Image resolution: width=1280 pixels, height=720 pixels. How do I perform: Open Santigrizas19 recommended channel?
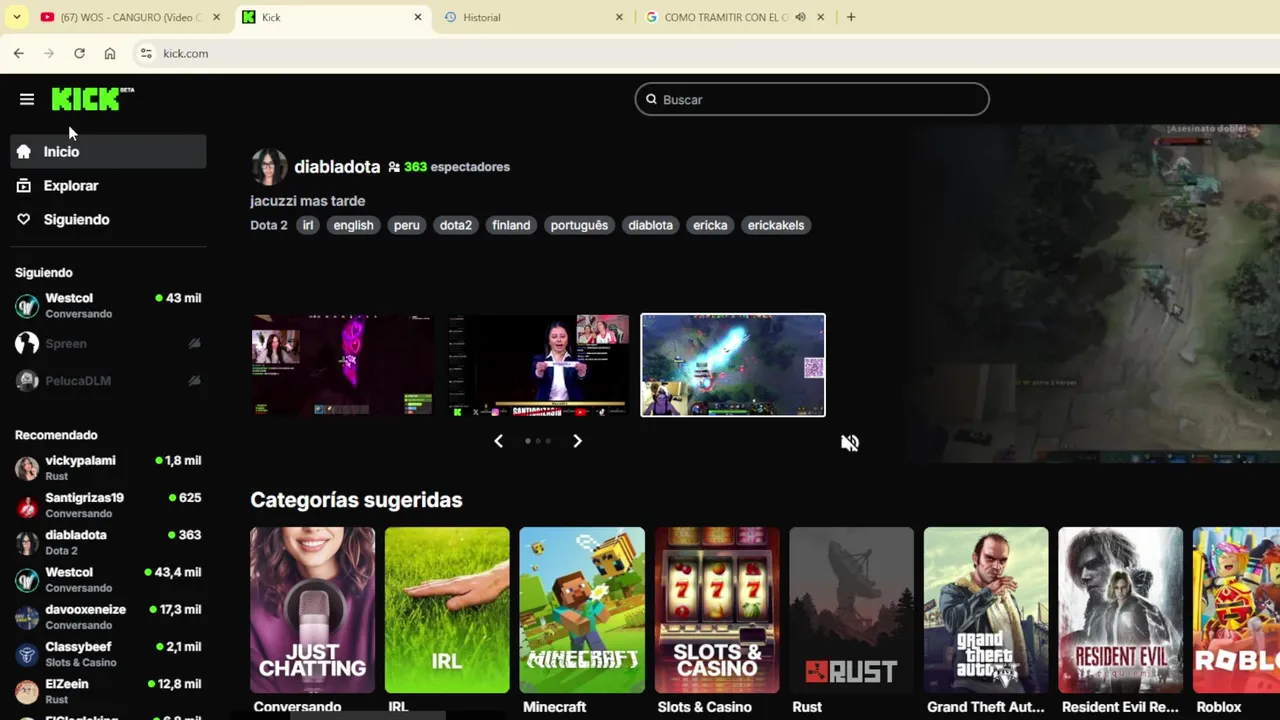(x=108, y=505)
